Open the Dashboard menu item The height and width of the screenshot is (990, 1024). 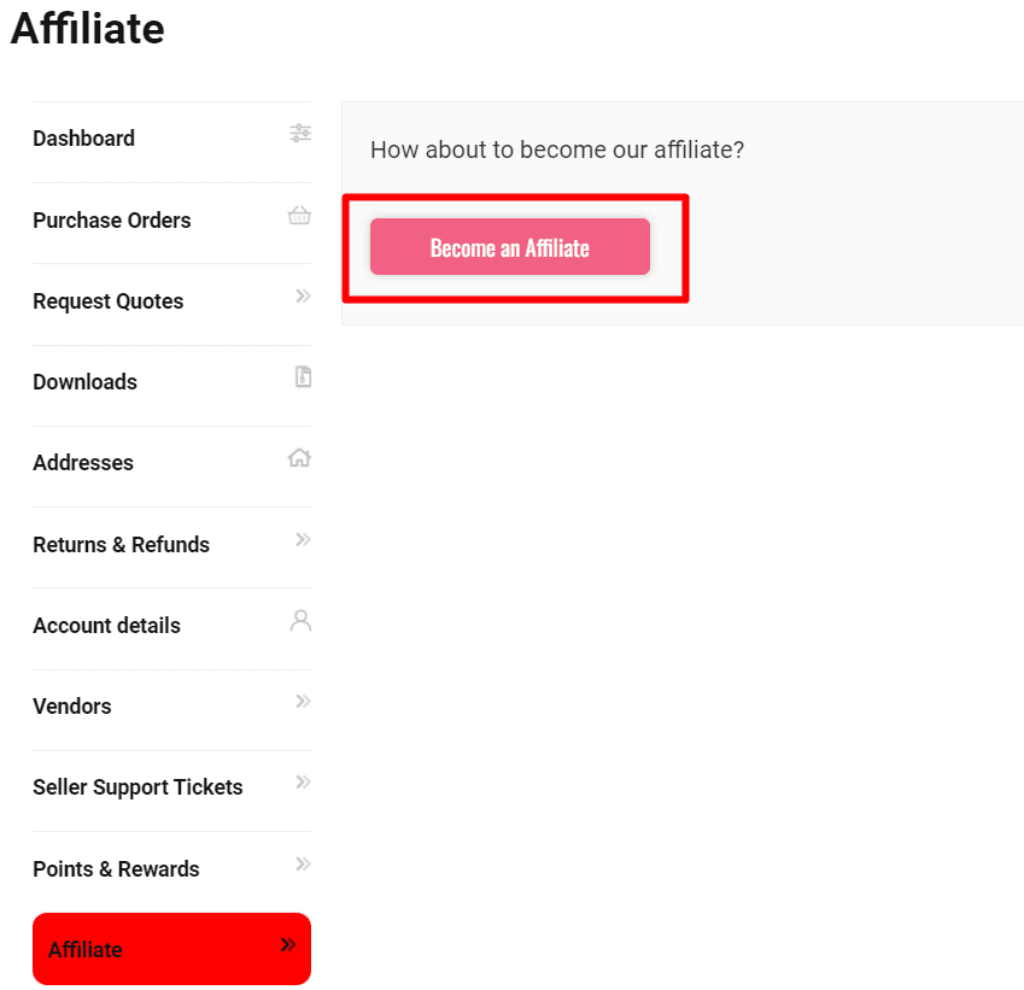point(84,138)
